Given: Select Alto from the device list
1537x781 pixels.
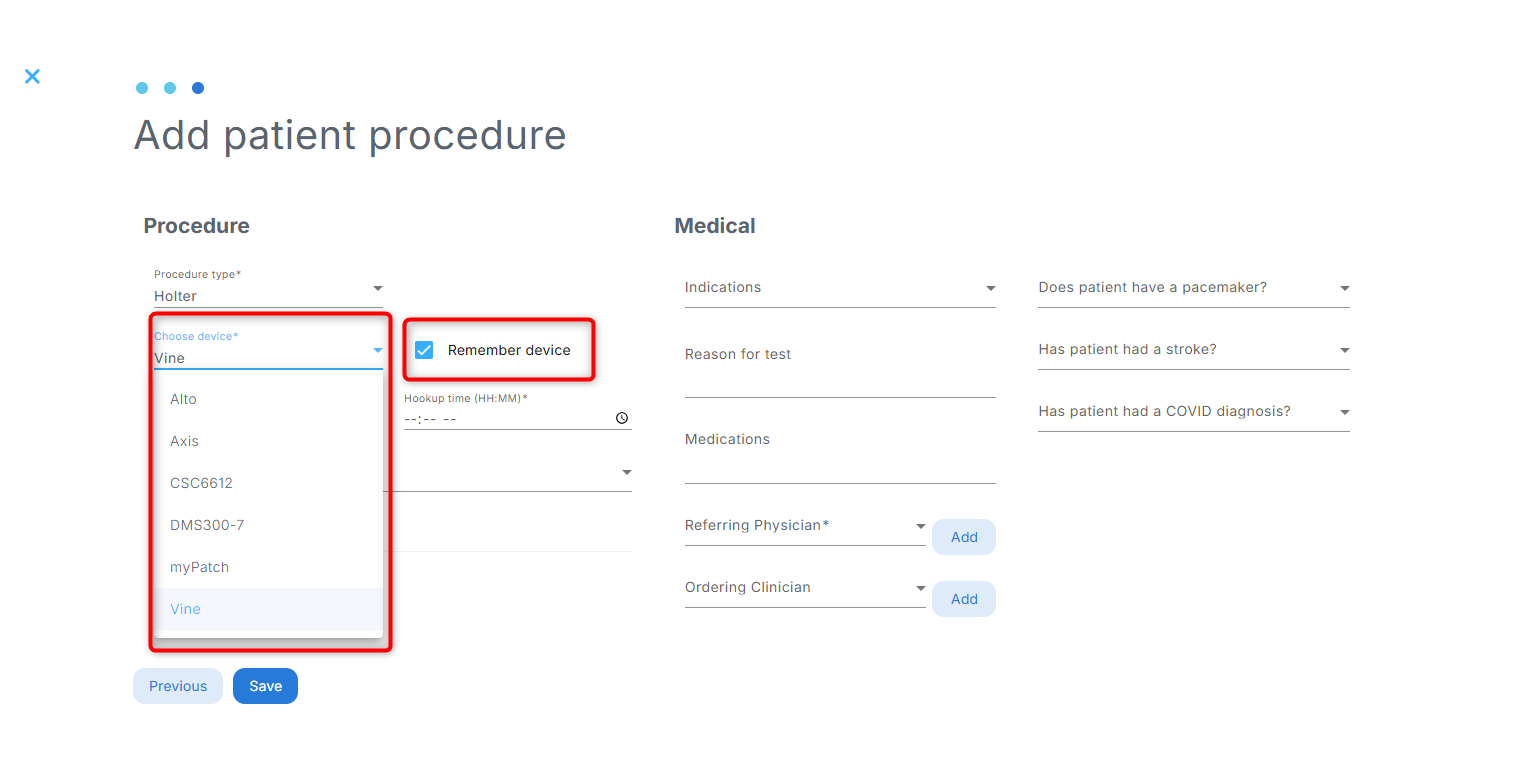Looking at the screenshot, I should pyautogui.click(x=268, y=399).
